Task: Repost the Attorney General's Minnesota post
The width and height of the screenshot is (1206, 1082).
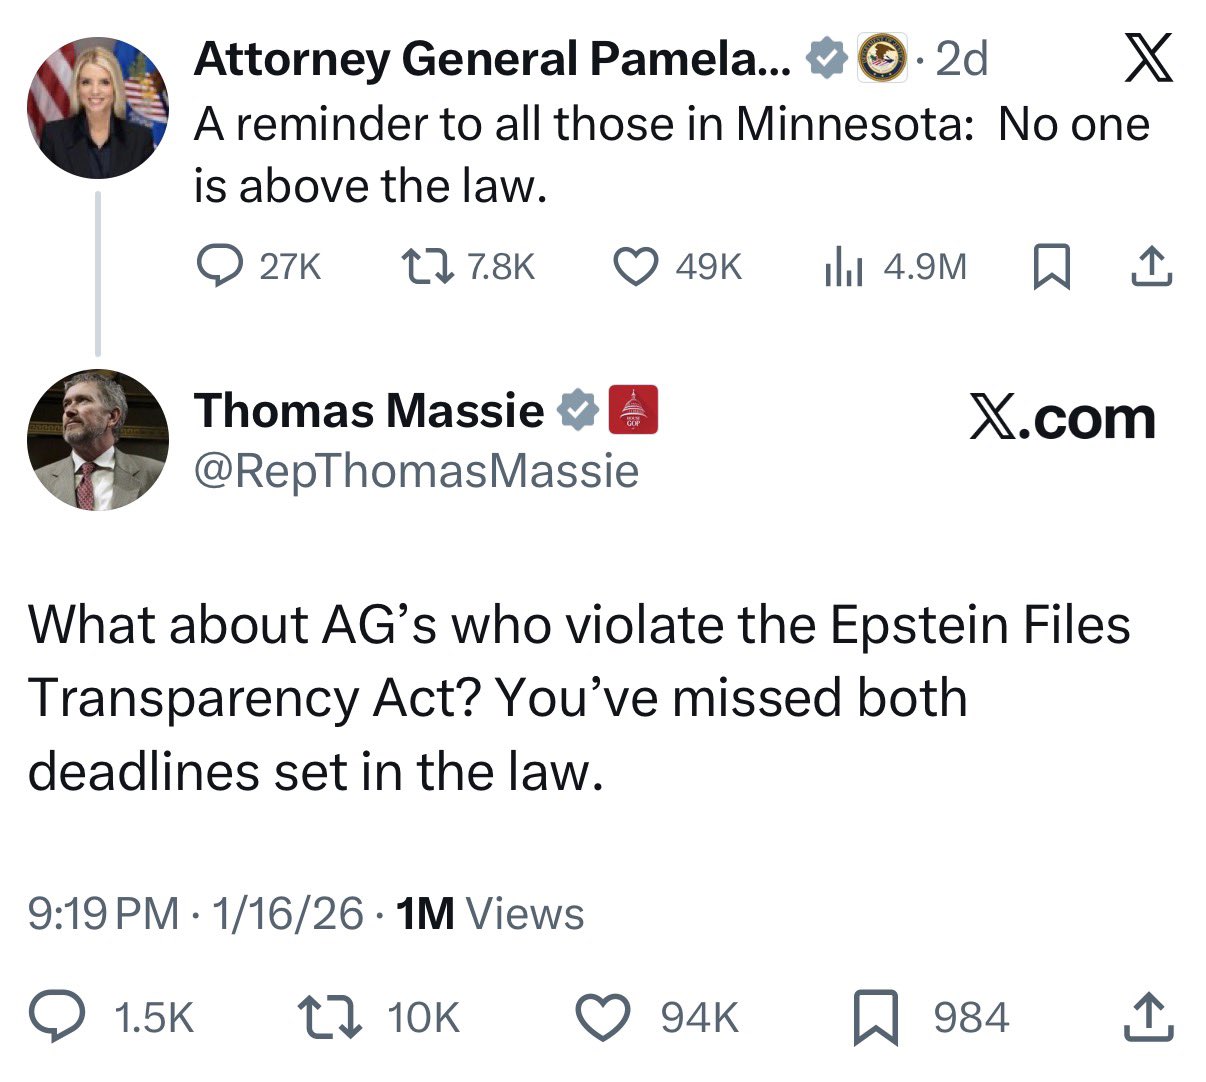Action: (428, 266)
